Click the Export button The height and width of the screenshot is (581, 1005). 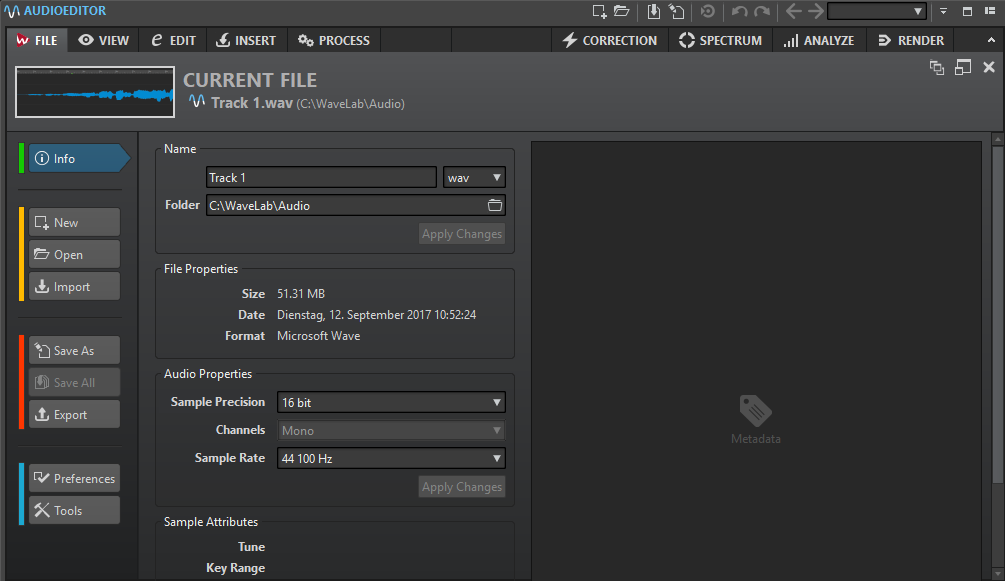pyautogui.click(x=74, y=415)
